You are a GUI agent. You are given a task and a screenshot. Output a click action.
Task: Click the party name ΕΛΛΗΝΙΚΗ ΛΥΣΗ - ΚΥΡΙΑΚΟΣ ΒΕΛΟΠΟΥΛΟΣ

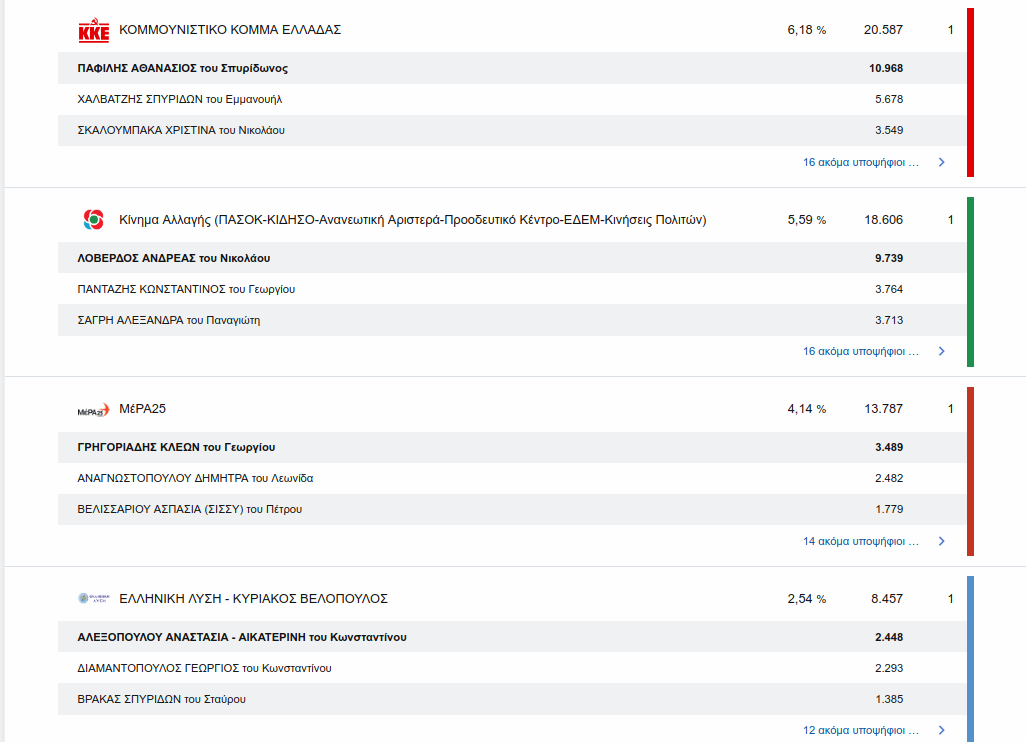click(x=253, y=599)
